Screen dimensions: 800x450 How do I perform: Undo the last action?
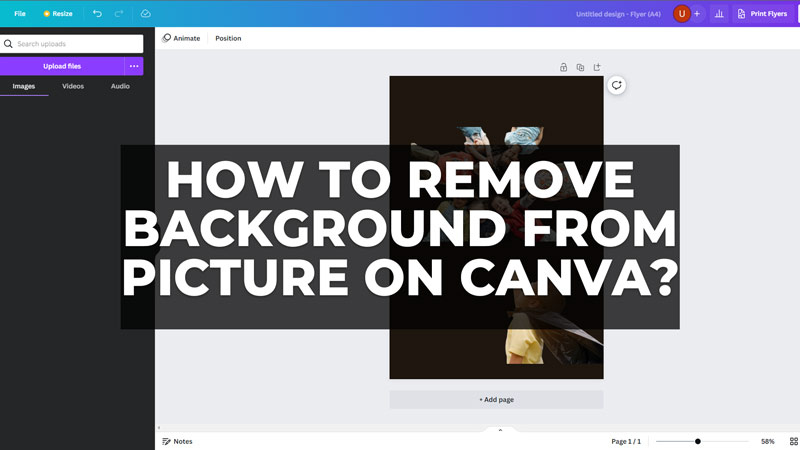[x=97, y=14]
